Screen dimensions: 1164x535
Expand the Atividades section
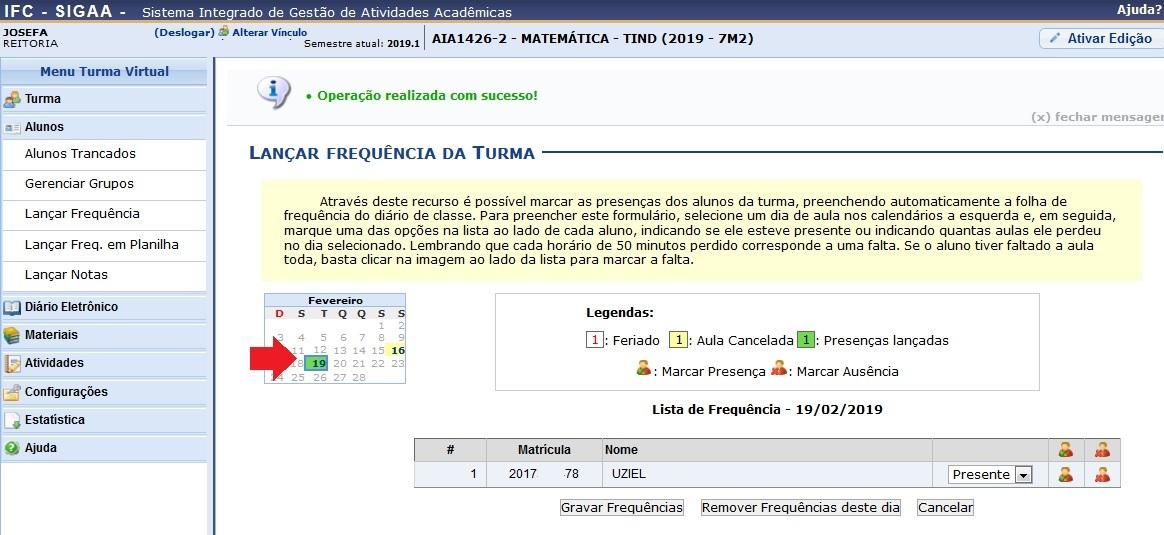pyautogui.click(x=104, y=363)
